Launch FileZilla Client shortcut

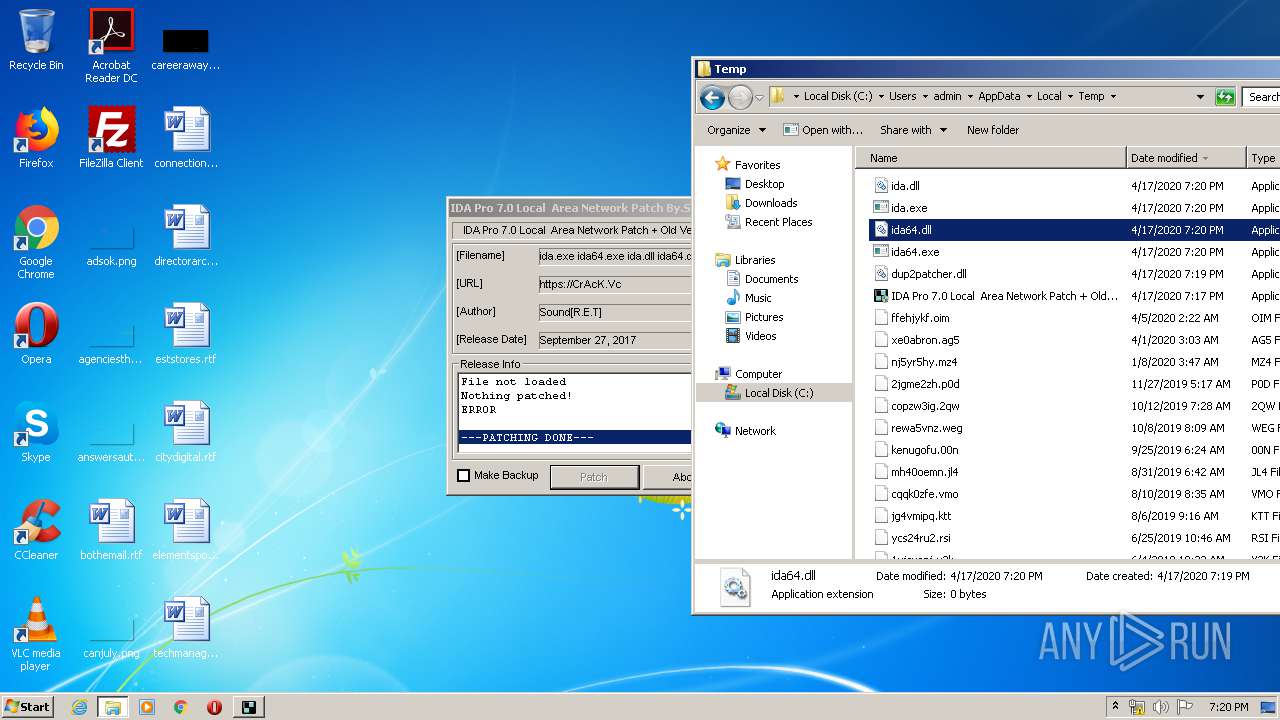click(111, 138)
